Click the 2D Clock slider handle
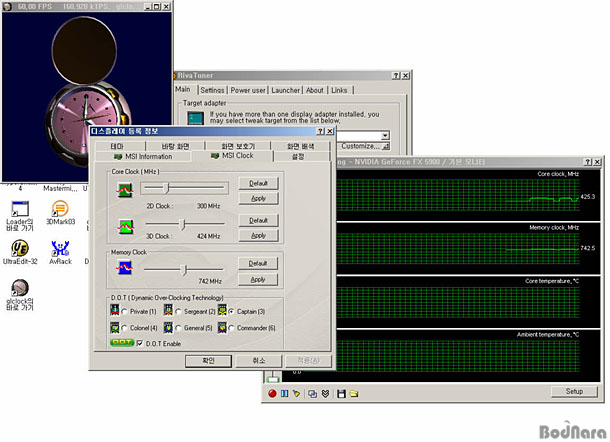Viewport: 610px width, 442px height. pos(166,188)
